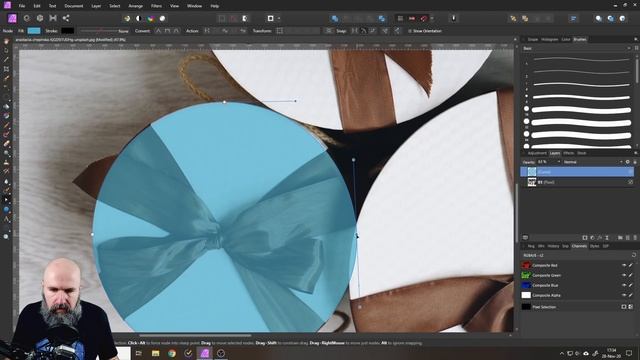The height and width of the screenshot is (360, 640).
Task: Select the selected blue curve layer thumbnail
Action: (x=531, y=172)
